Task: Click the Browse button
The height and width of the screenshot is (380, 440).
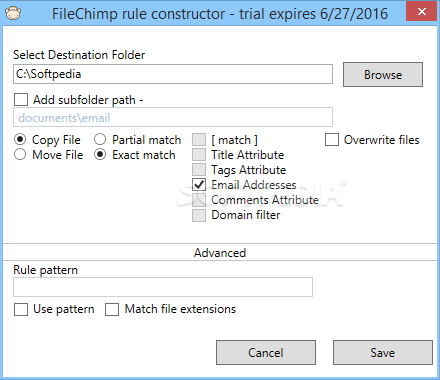Action: [x=383, y=74]
